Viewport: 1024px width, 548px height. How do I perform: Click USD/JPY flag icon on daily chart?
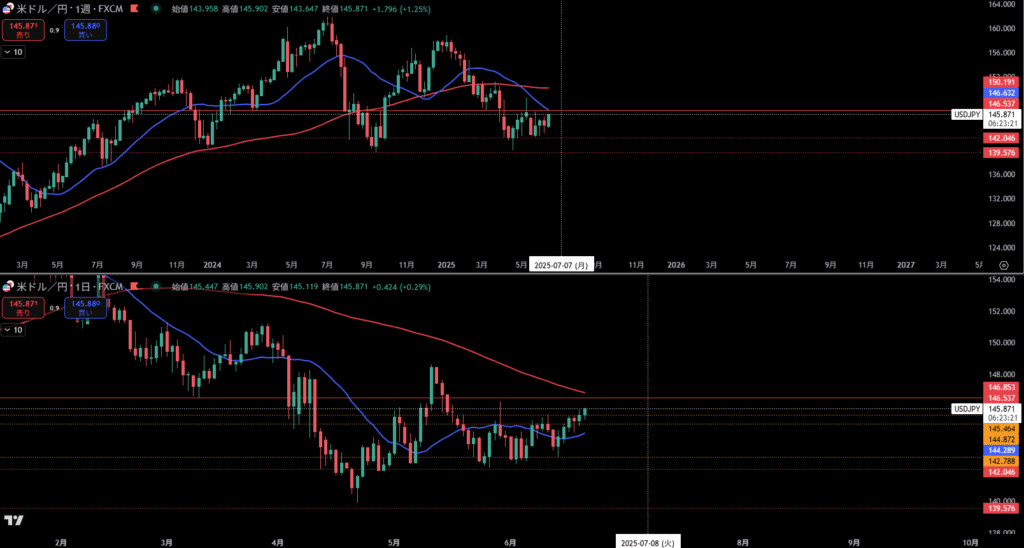pyautogui.click(x=8, y=286)
